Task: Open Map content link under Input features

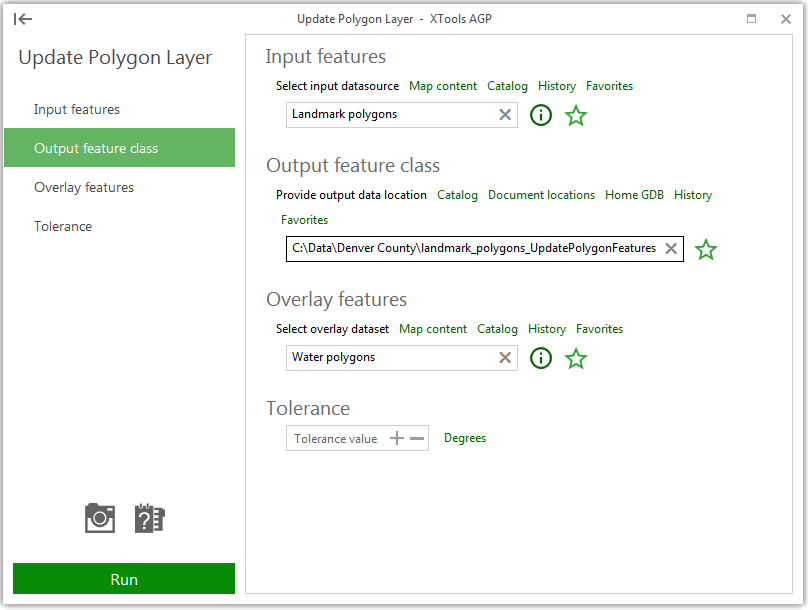Action: (443, 86)
